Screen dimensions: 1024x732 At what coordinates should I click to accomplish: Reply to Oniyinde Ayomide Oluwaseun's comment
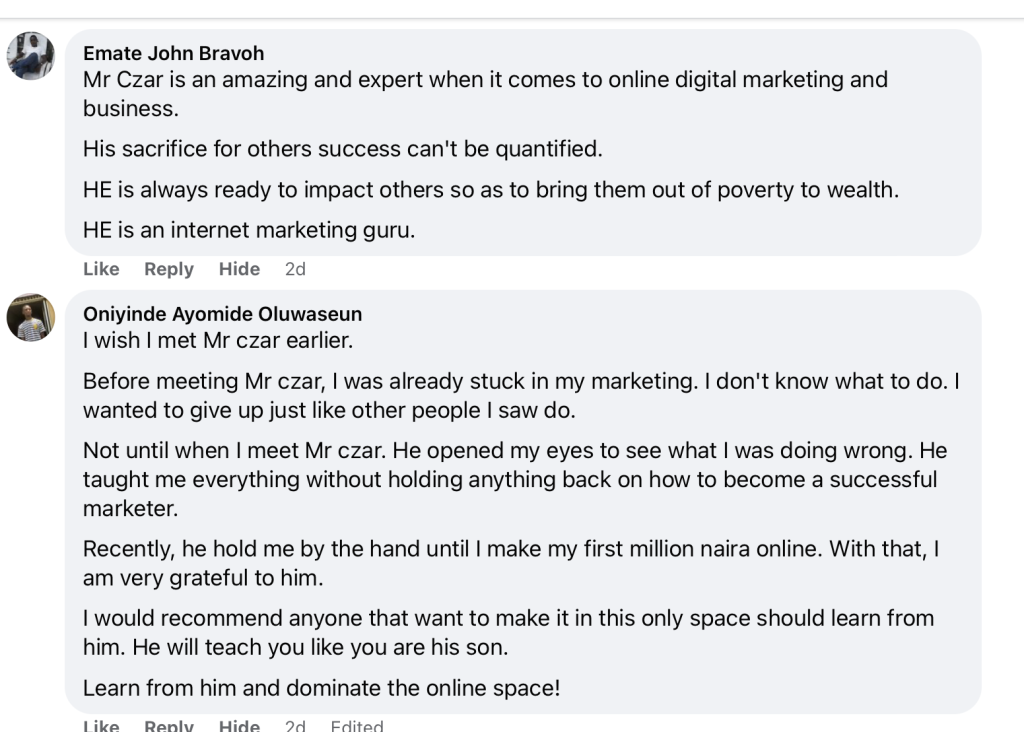click(x=169, y=725)
